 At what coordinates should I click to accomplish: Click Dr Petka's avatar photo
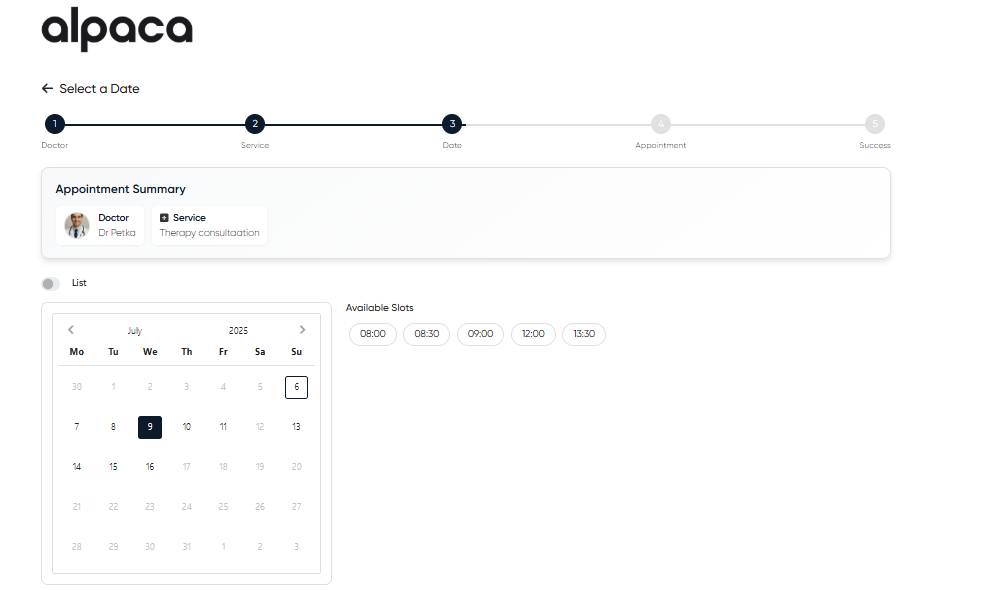point(77,225)
